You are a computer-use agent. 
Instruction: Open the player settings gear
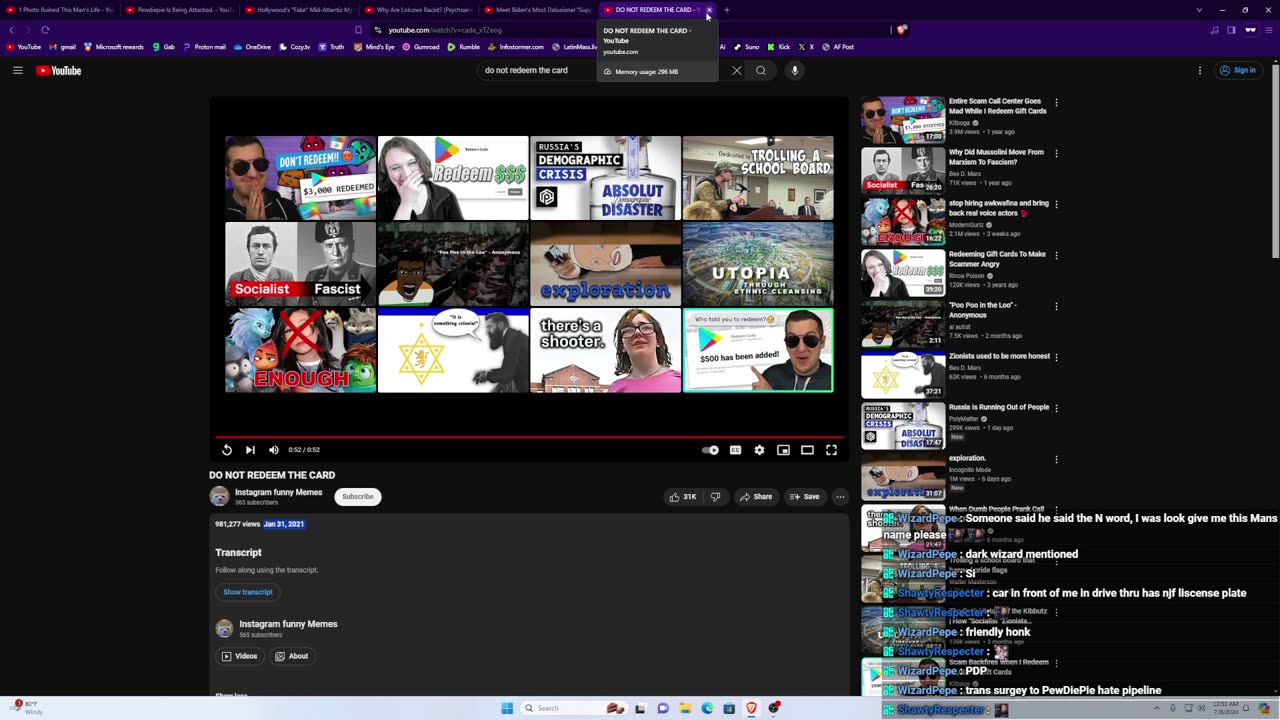coord(759,450)
